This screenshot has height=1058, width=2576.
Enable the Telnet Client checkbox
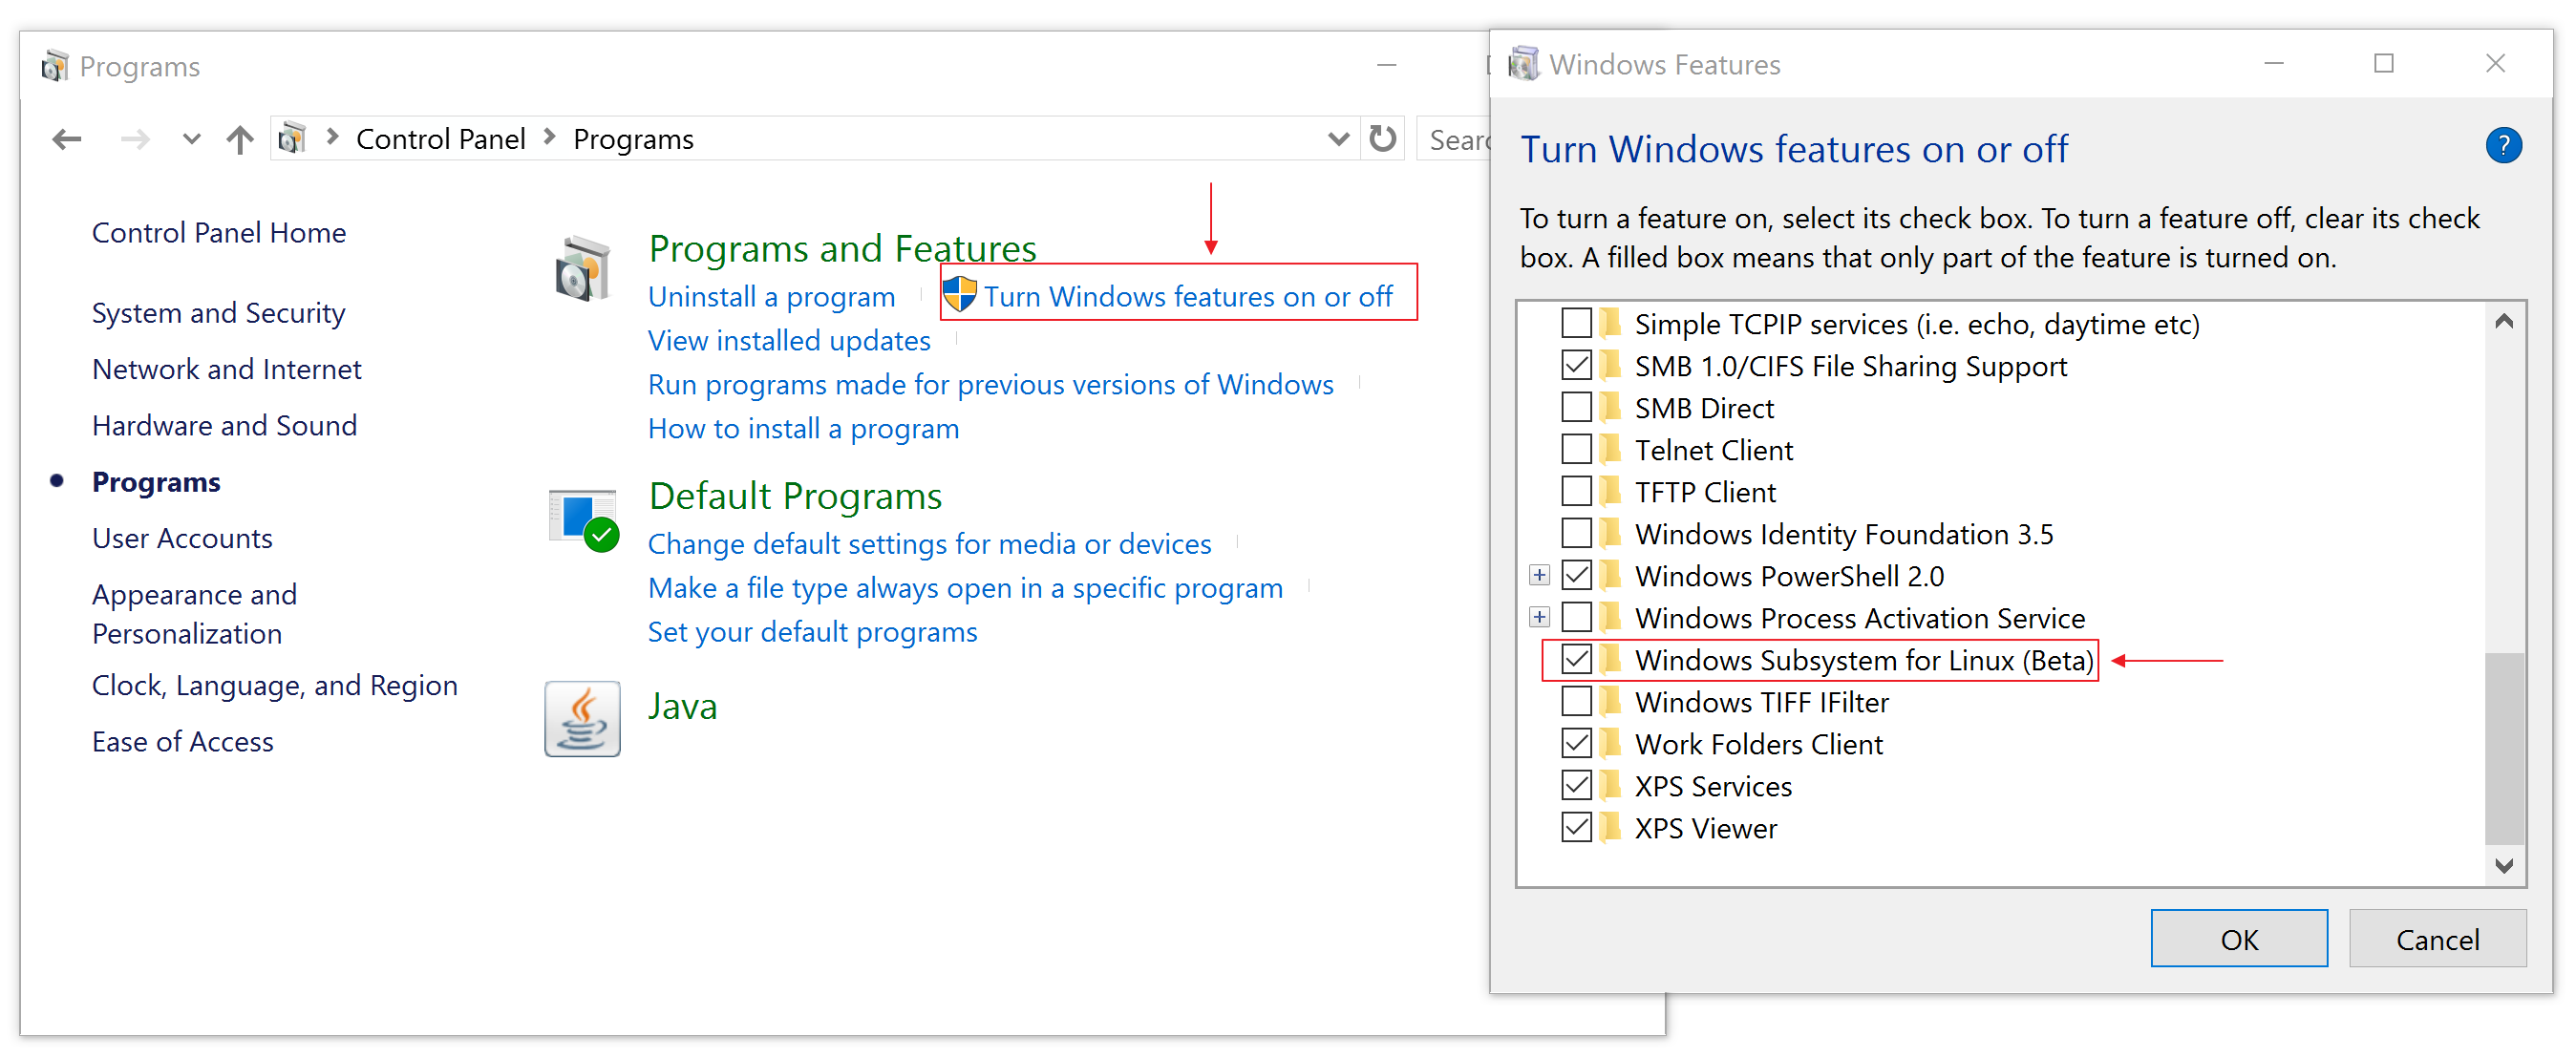[1577, 449]
